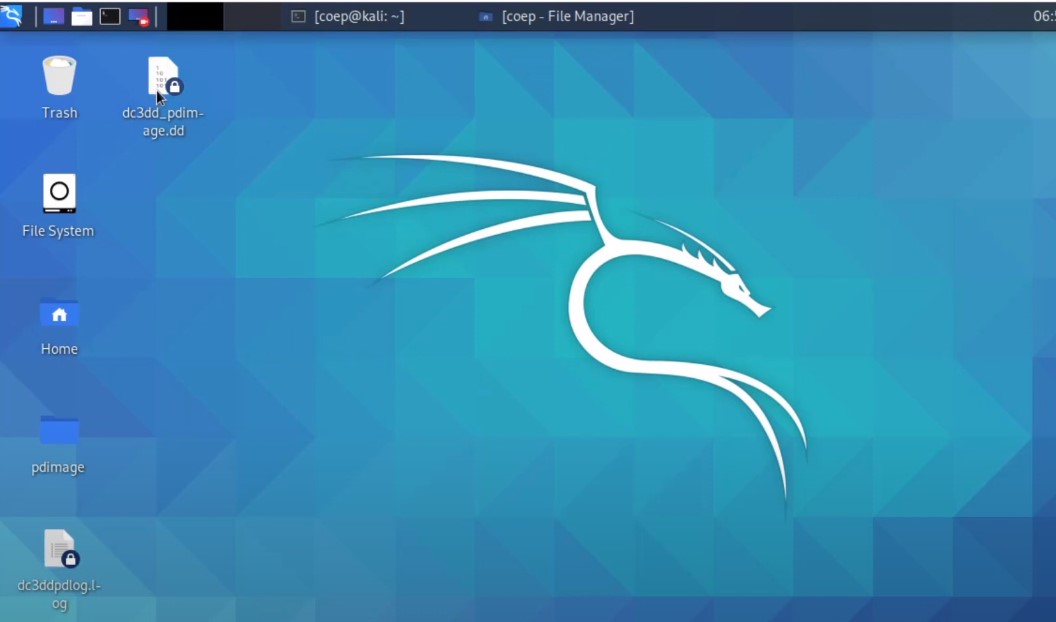Open the screen recorder panel launcher

(x=139, y=16)
